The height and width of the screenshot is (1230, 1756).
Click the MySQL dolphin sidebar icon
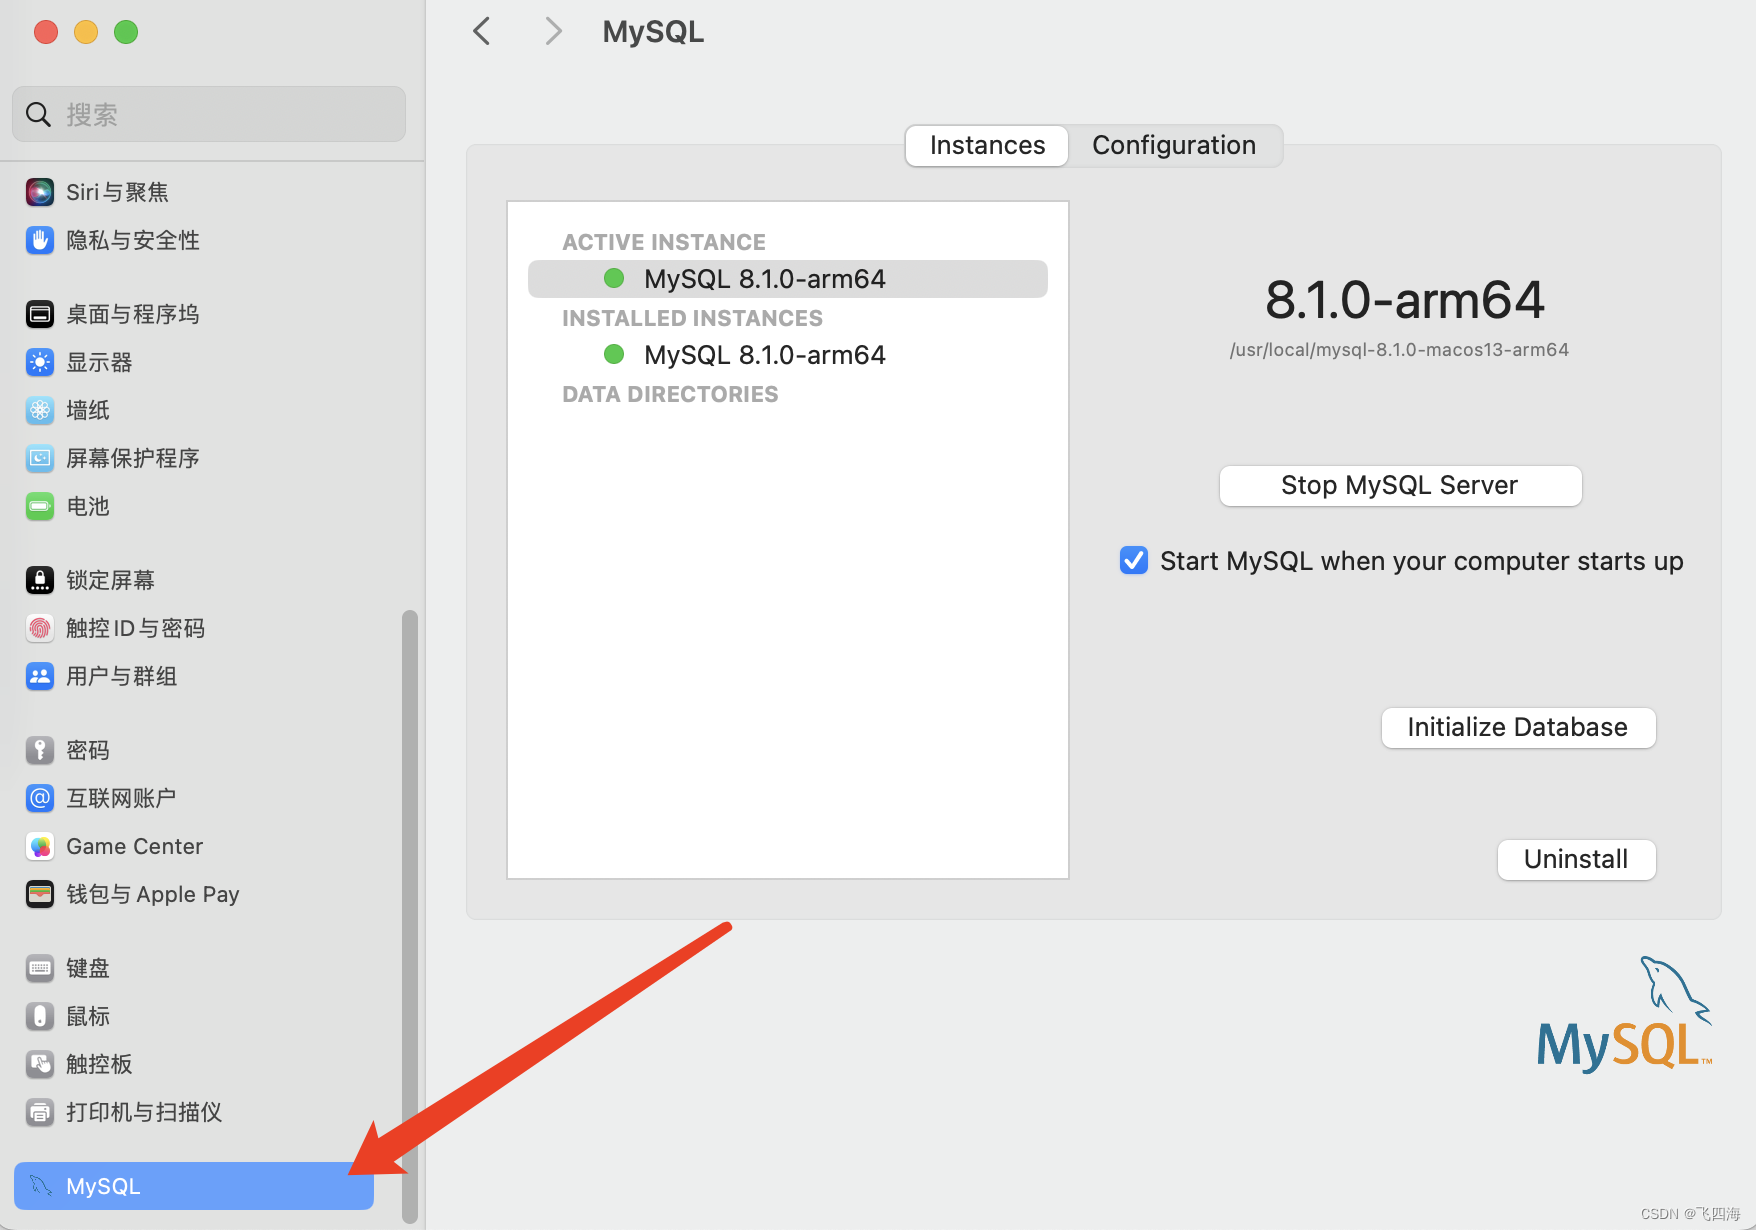(40, 1186)
